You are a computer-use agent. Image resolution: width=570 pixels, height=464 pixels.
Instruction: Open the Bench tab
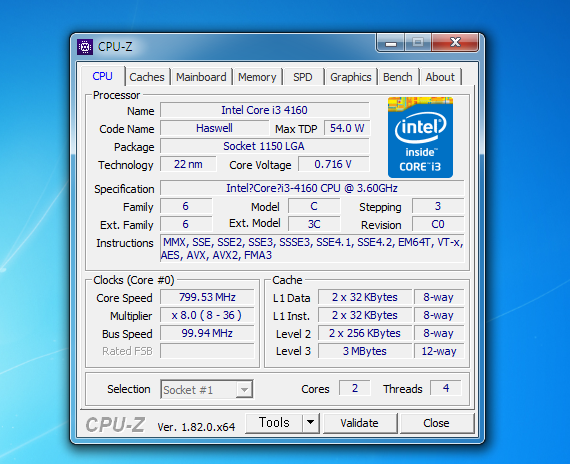398,77
